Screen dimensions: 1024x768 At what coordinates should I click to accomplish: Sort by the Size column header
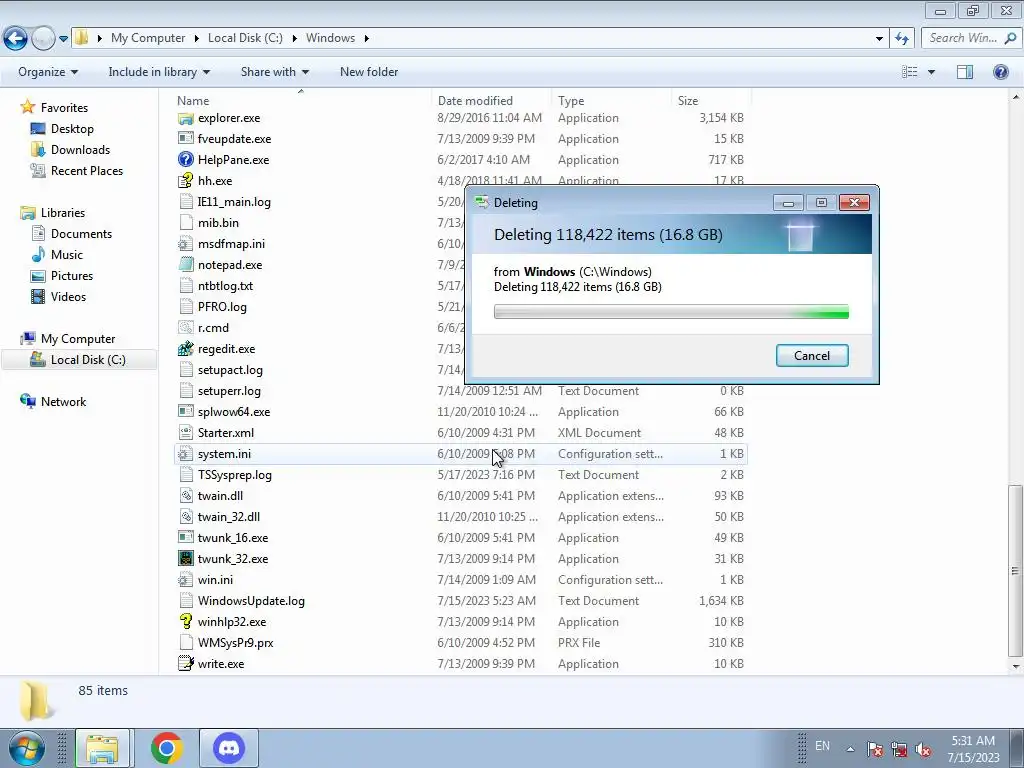(x=688, y=101)
